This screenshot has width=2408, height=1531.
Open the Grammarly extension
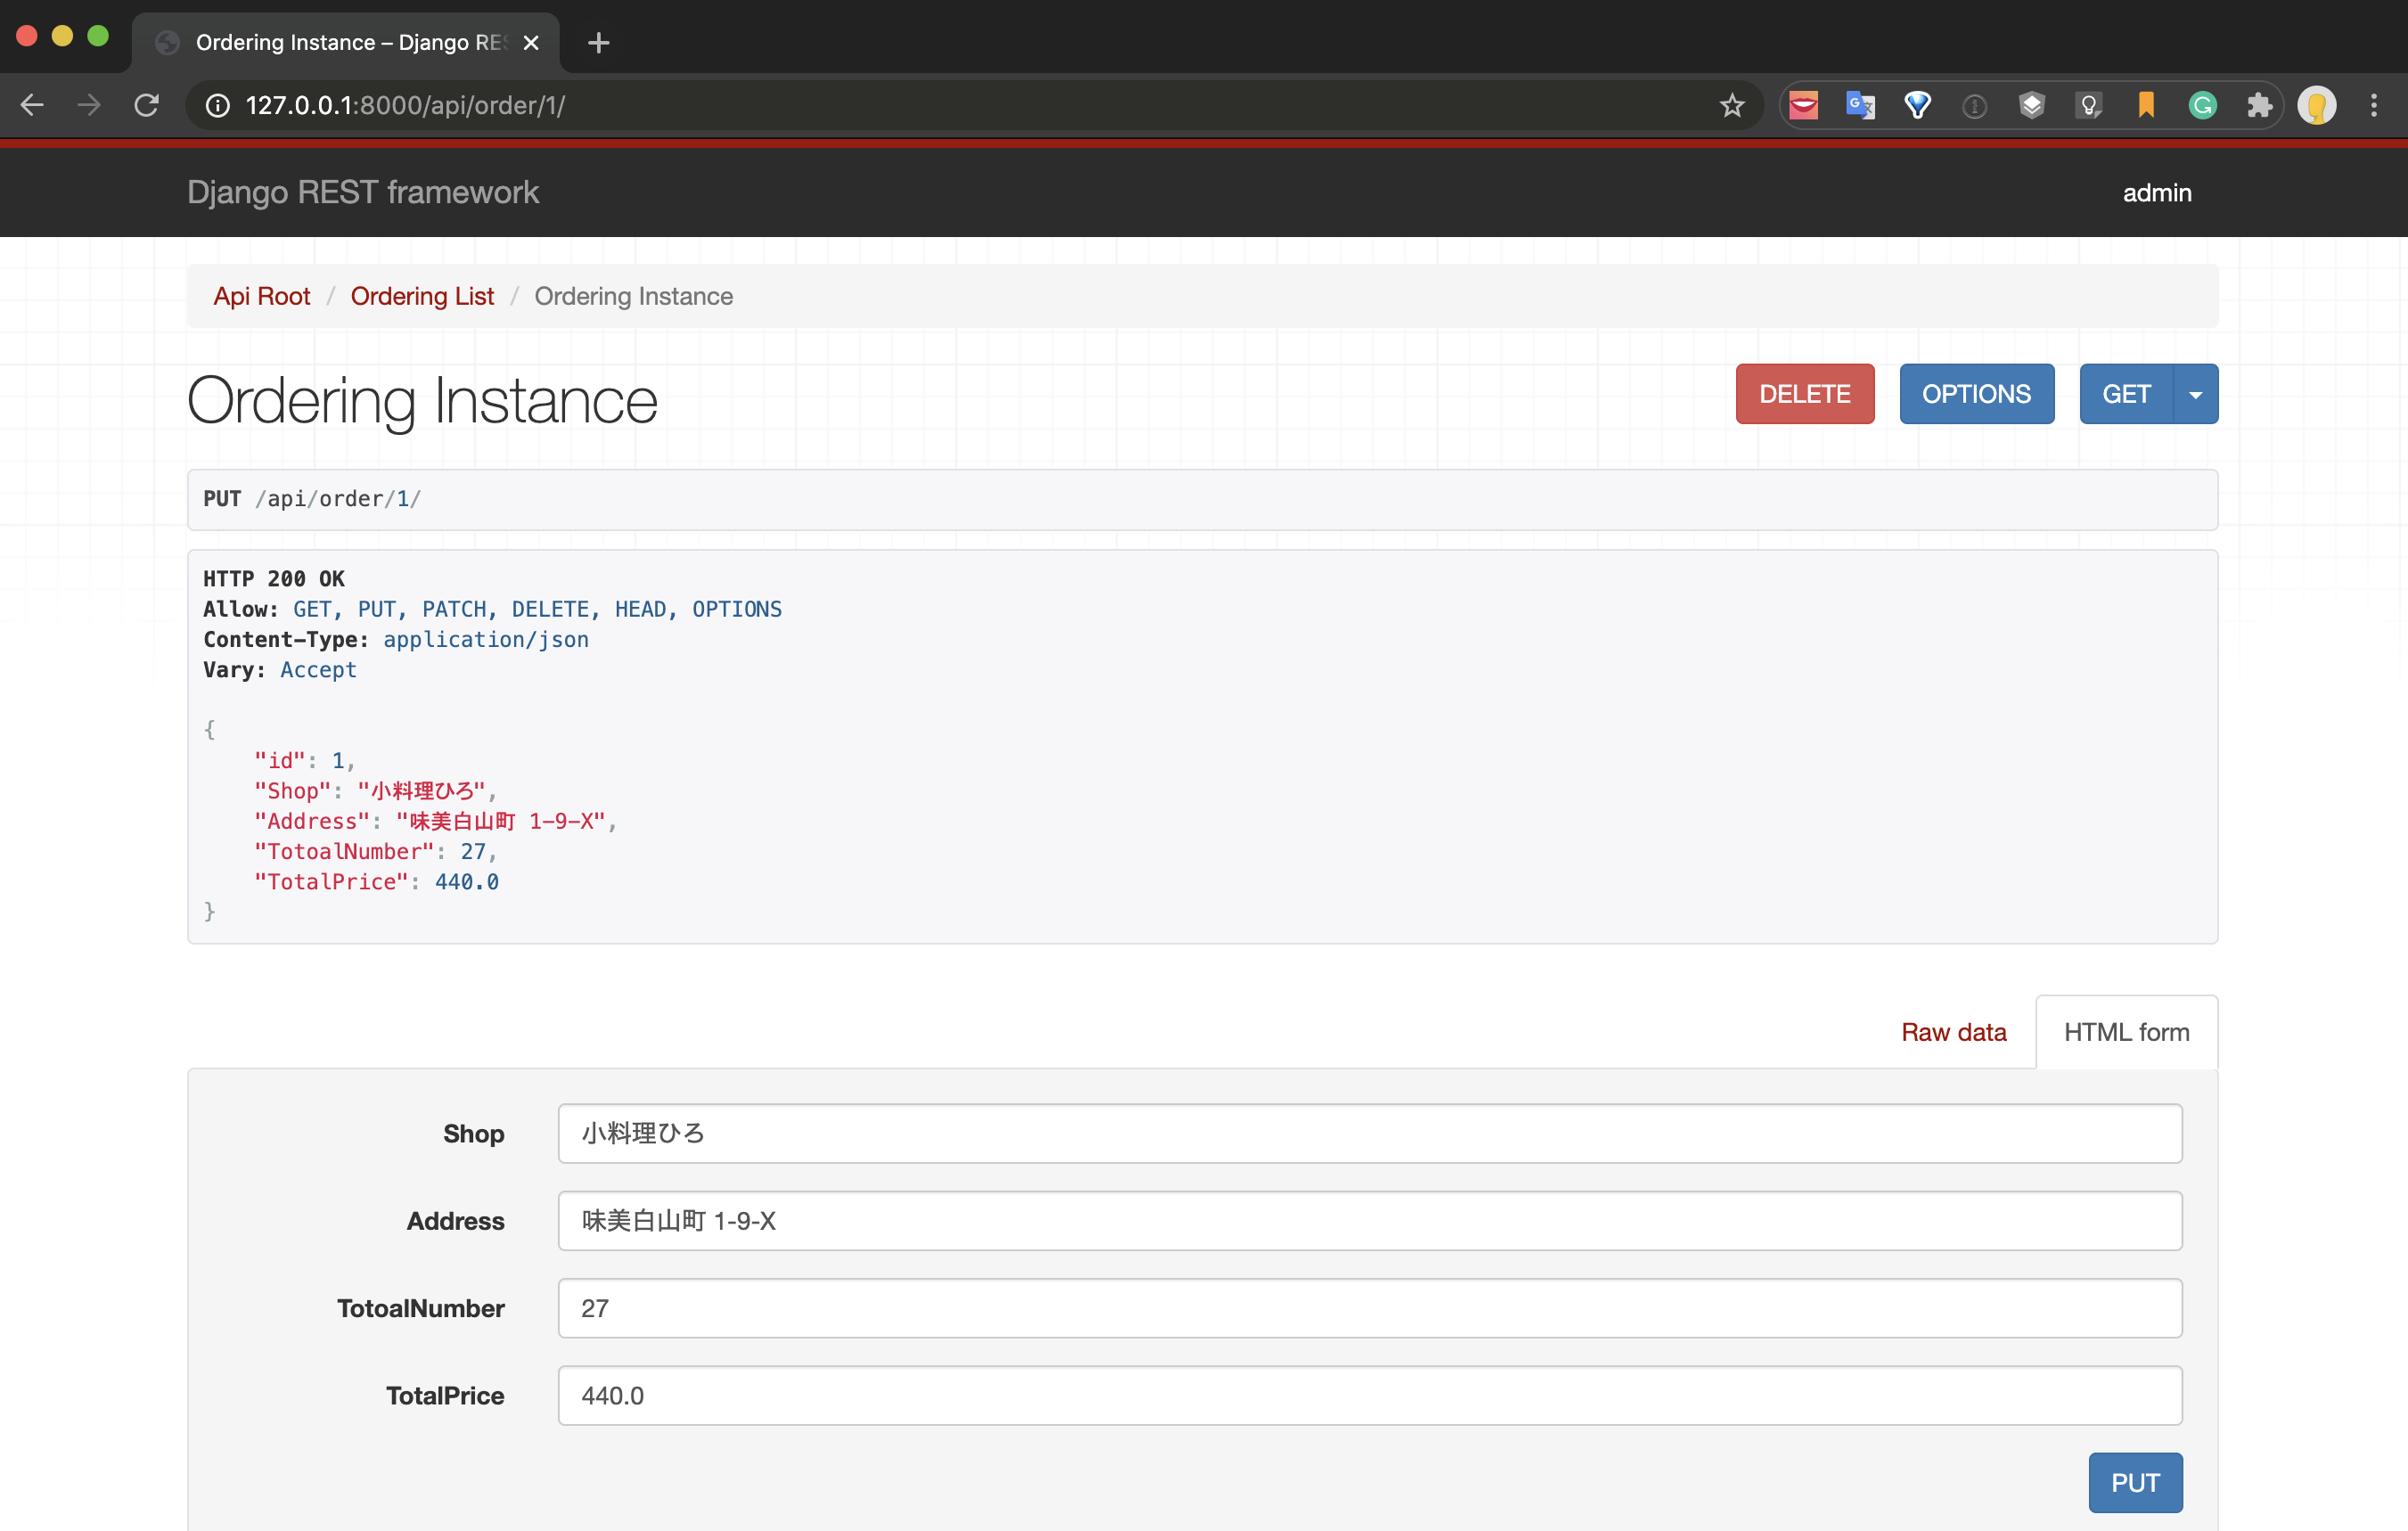2202,105
